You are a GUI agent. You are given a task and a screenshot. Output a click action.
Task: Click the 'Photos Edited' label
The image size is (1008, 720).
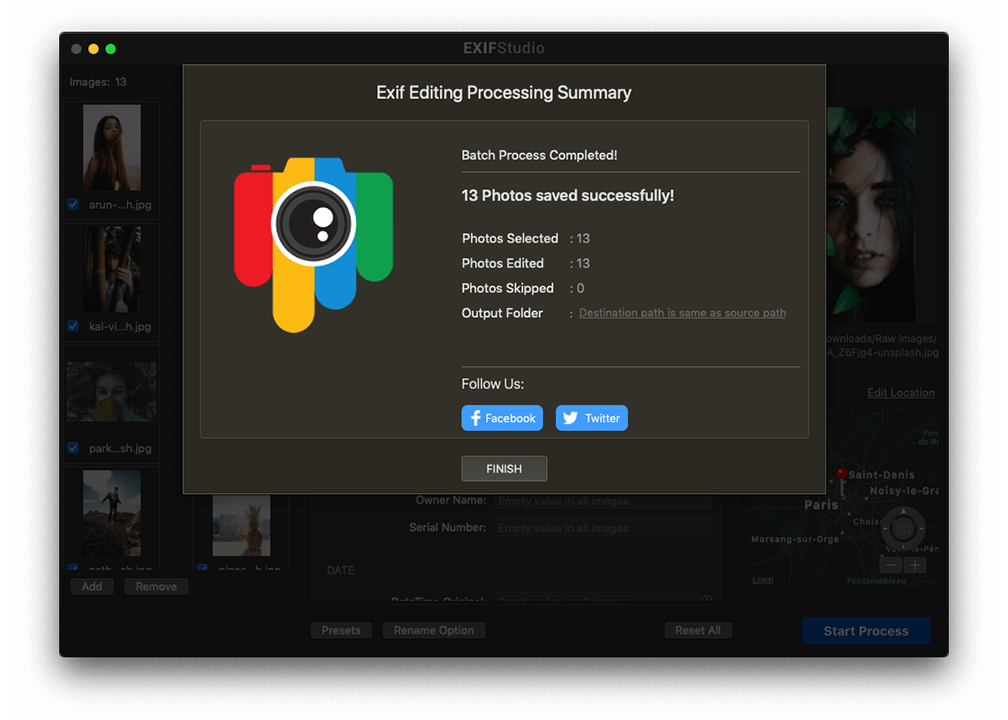pyautogui.click(x=503, y=264)
